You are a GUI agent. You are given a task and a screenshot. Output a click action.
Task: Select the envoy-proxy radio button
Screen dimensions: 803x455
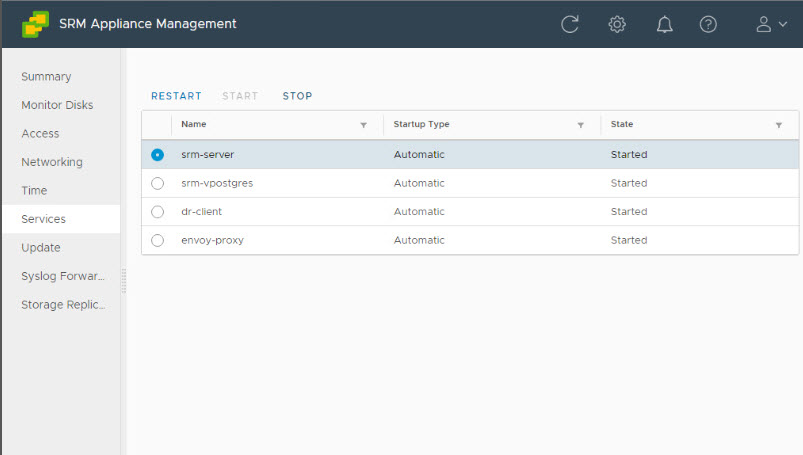(157, 241)
